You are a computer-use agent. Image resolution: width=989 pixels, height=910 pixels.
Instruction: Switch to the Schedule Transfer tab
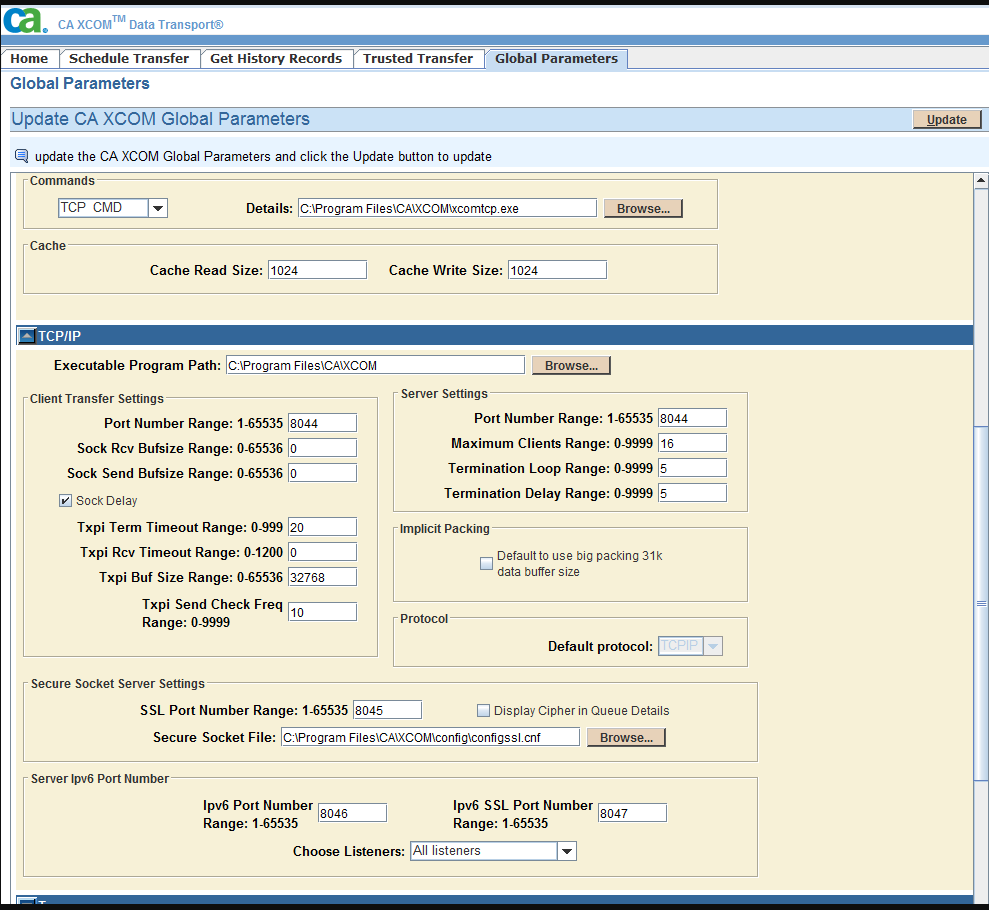coord(129,59)
